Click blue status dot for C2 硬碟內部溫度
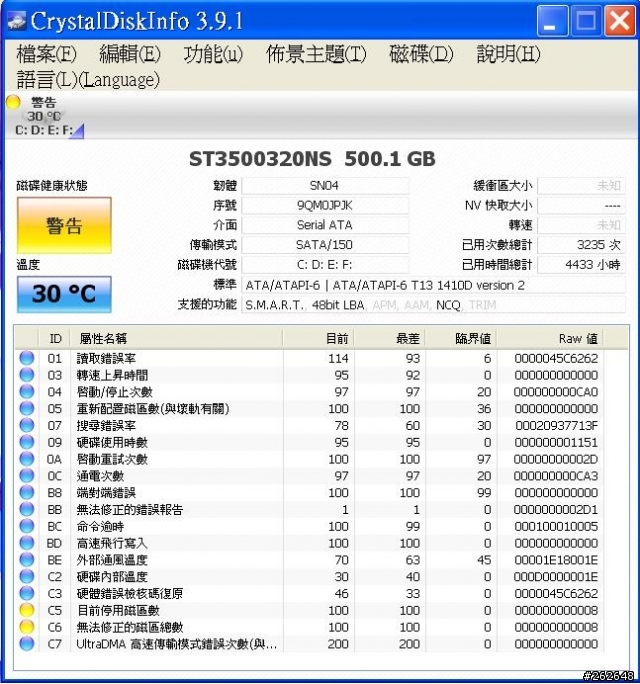Image resolution: width=640 pixels, height=684 pixels. click(x=27, y=576)
